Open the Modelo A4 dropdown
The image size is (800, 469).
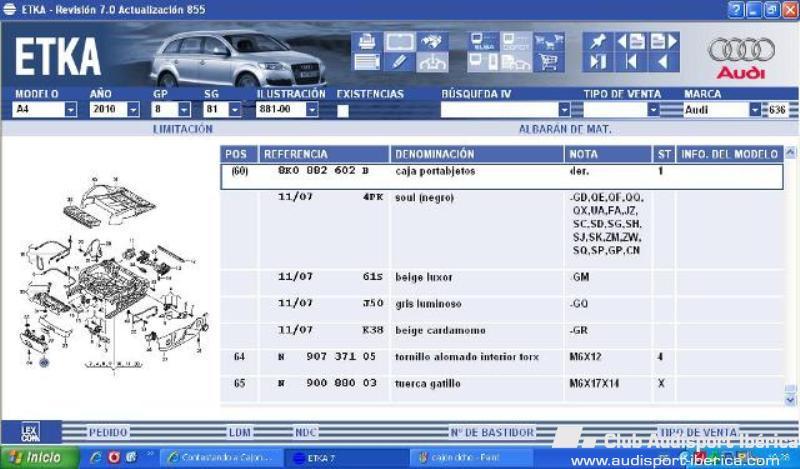(x=71, y=109)
